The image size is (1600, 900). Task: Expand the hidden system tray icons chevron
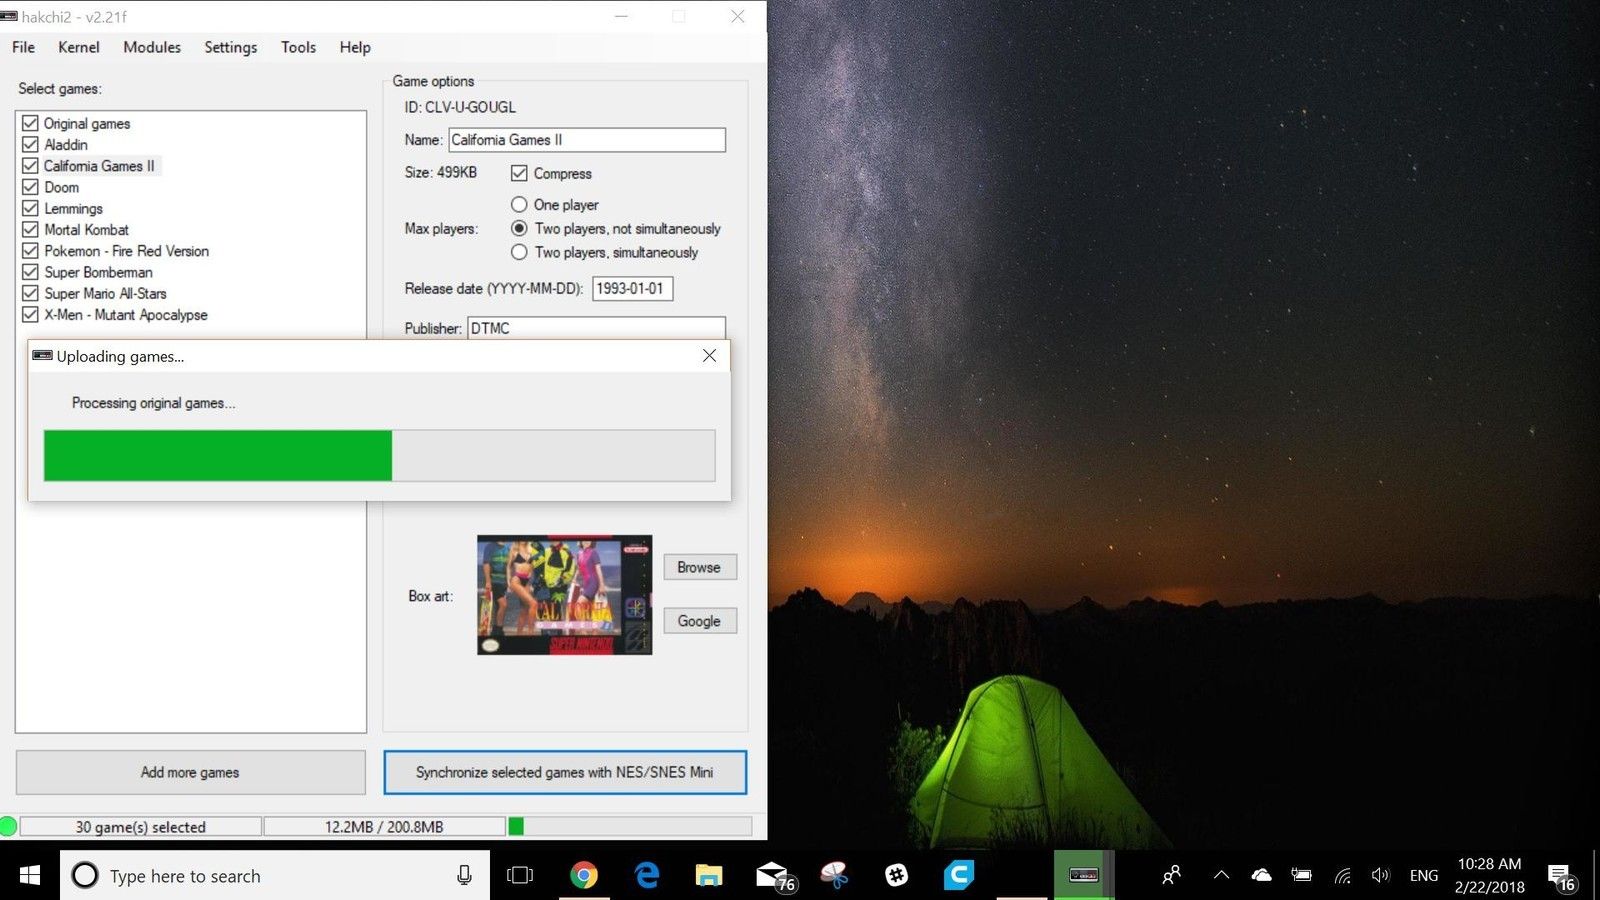[1221, 875]
